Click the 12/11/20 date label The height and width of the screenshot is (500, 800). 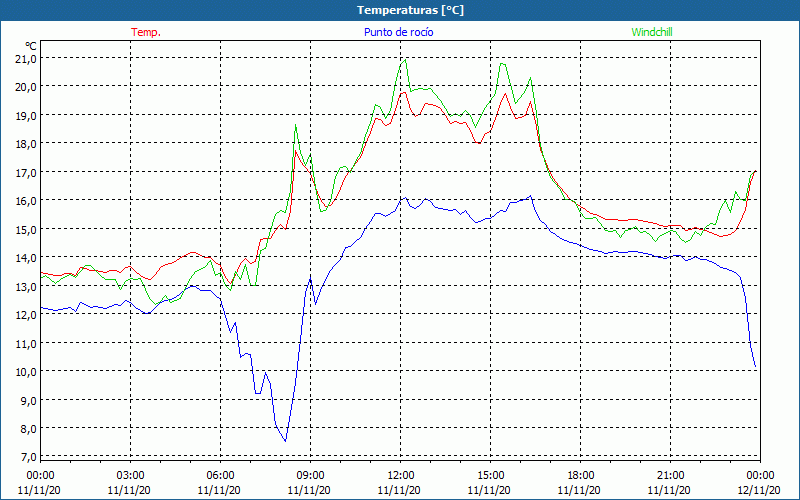coord(759,490)
